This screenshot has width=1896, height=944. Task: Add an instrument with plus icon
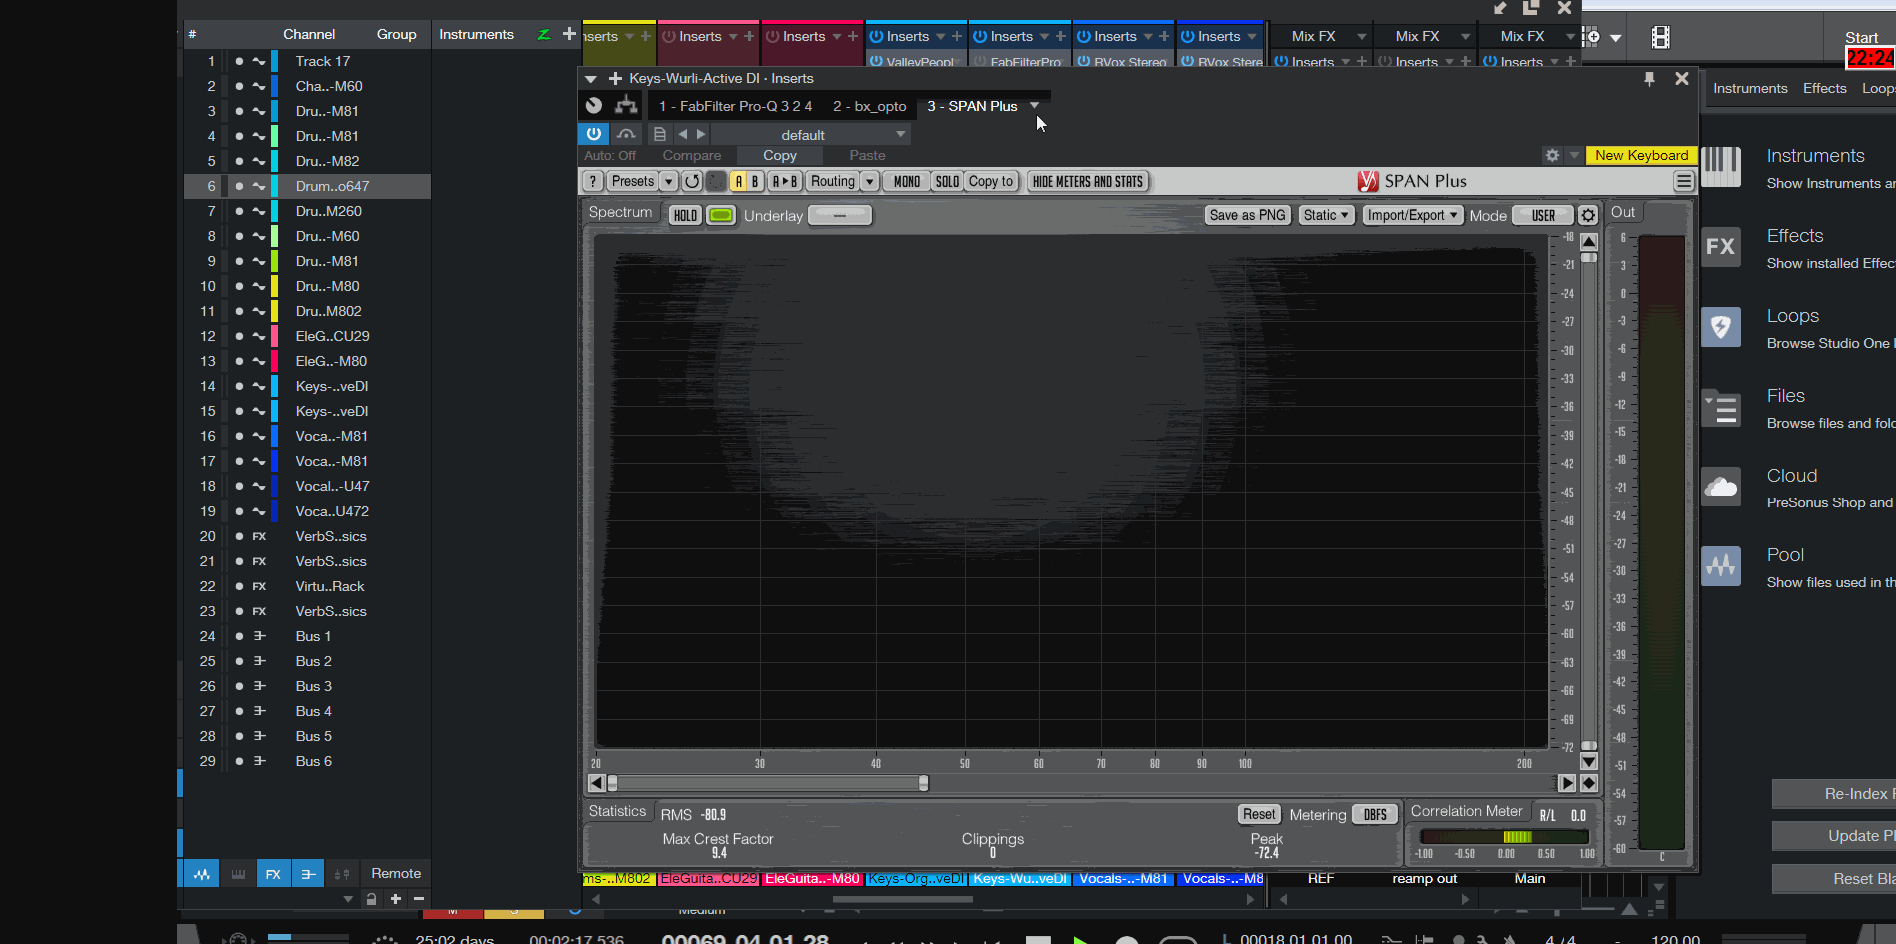(x=569, y=34)
